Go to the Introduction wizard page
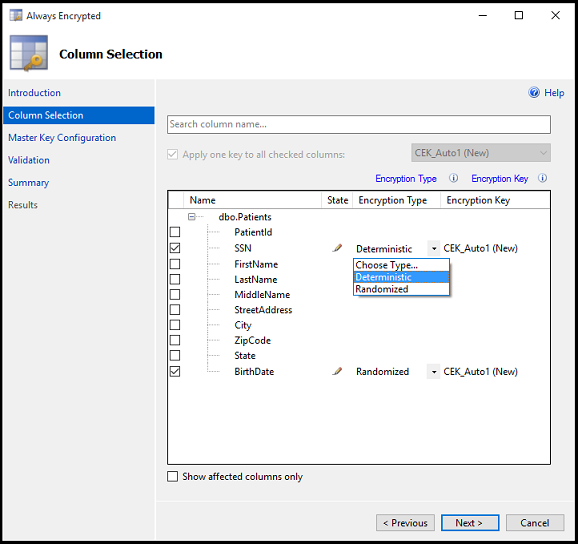578x544 pixels. 34,93
